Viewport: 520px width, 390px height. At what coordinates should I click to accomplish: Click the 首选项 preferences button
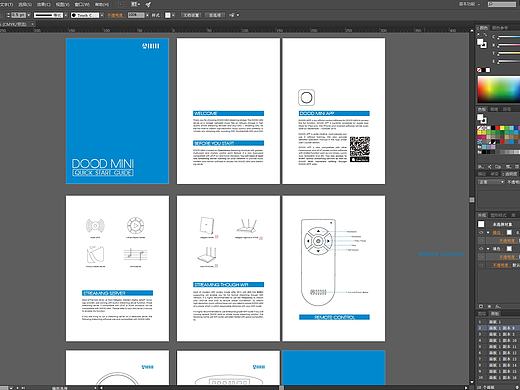click(x=215, y=15)
